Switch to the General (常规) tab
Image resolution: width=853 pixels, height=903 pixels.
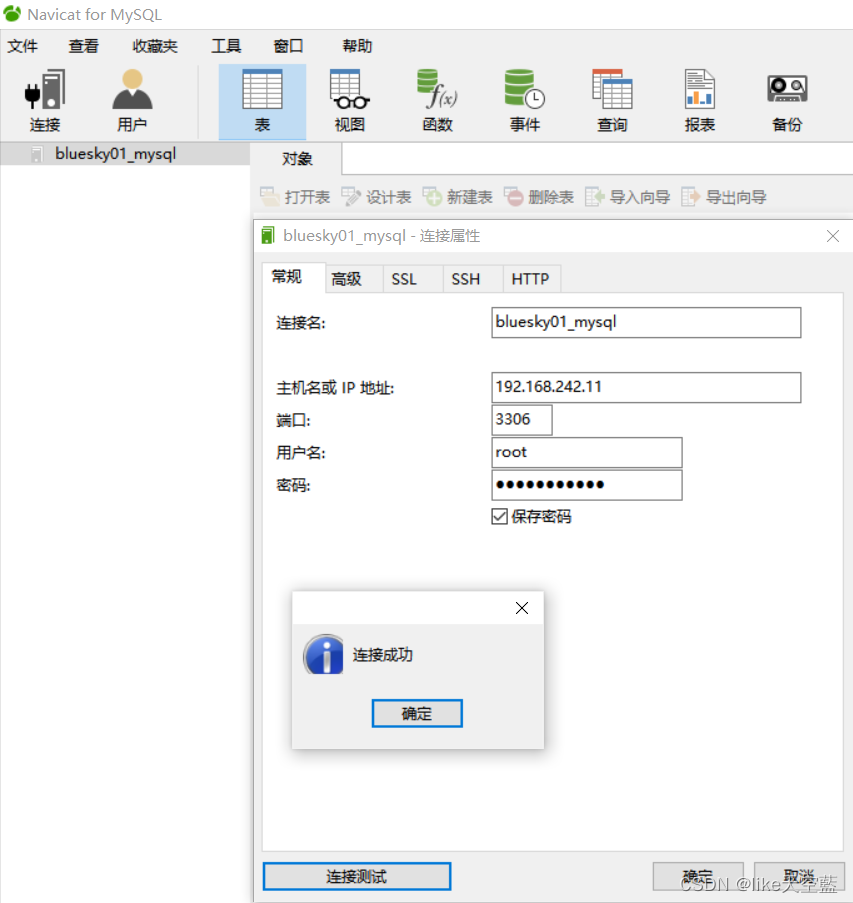point(293,278)
